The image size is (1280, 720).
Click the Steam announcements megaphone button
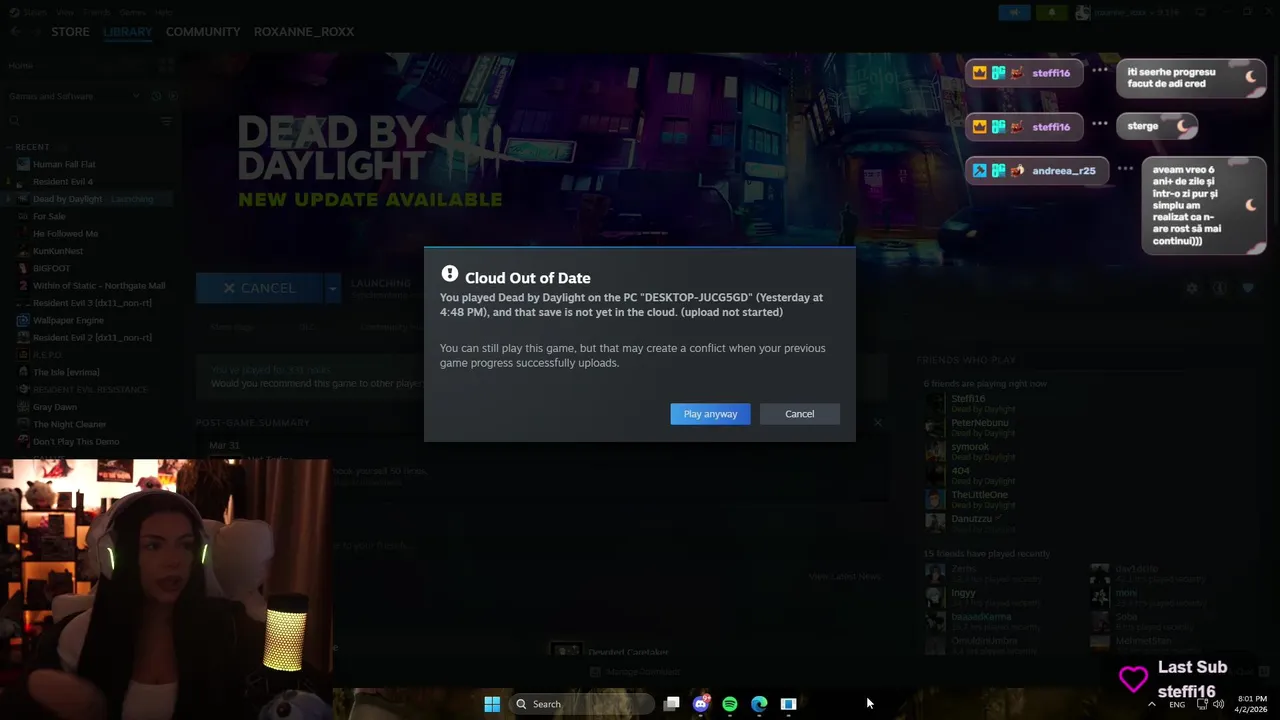point(1014,12)
